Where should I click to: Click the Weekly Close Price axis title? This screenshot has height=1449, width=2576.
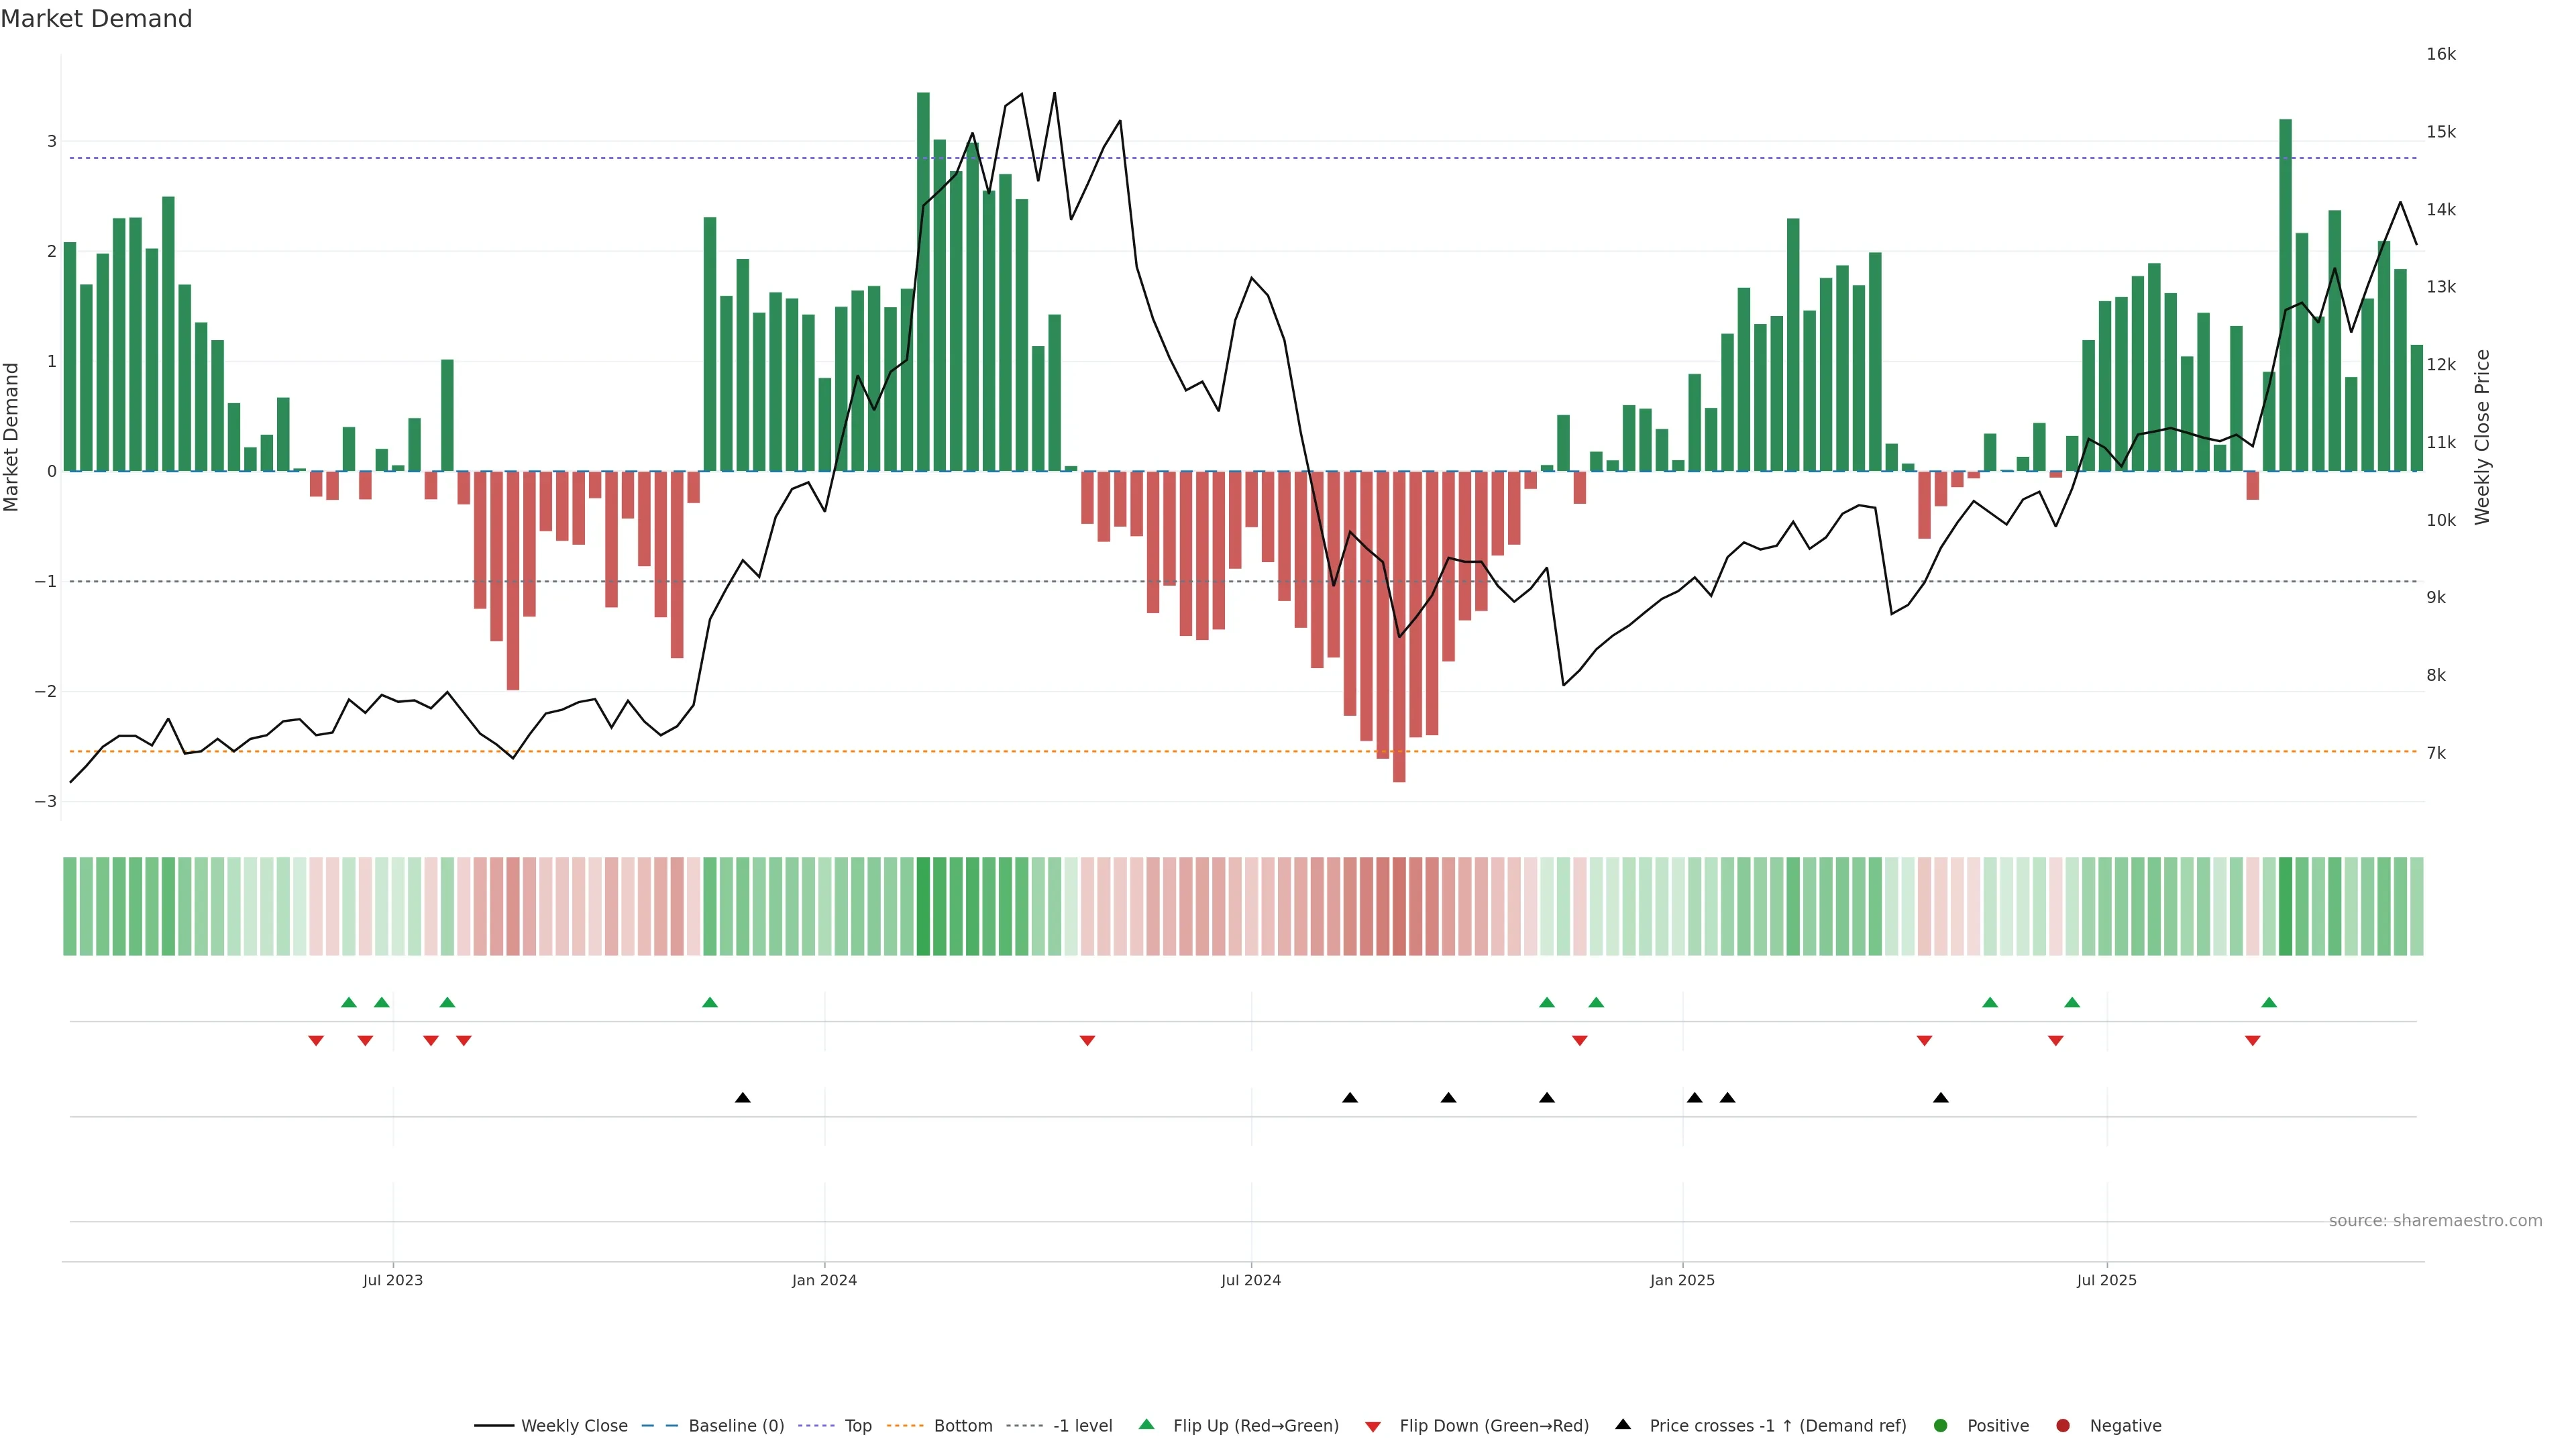click(2482, 437)
